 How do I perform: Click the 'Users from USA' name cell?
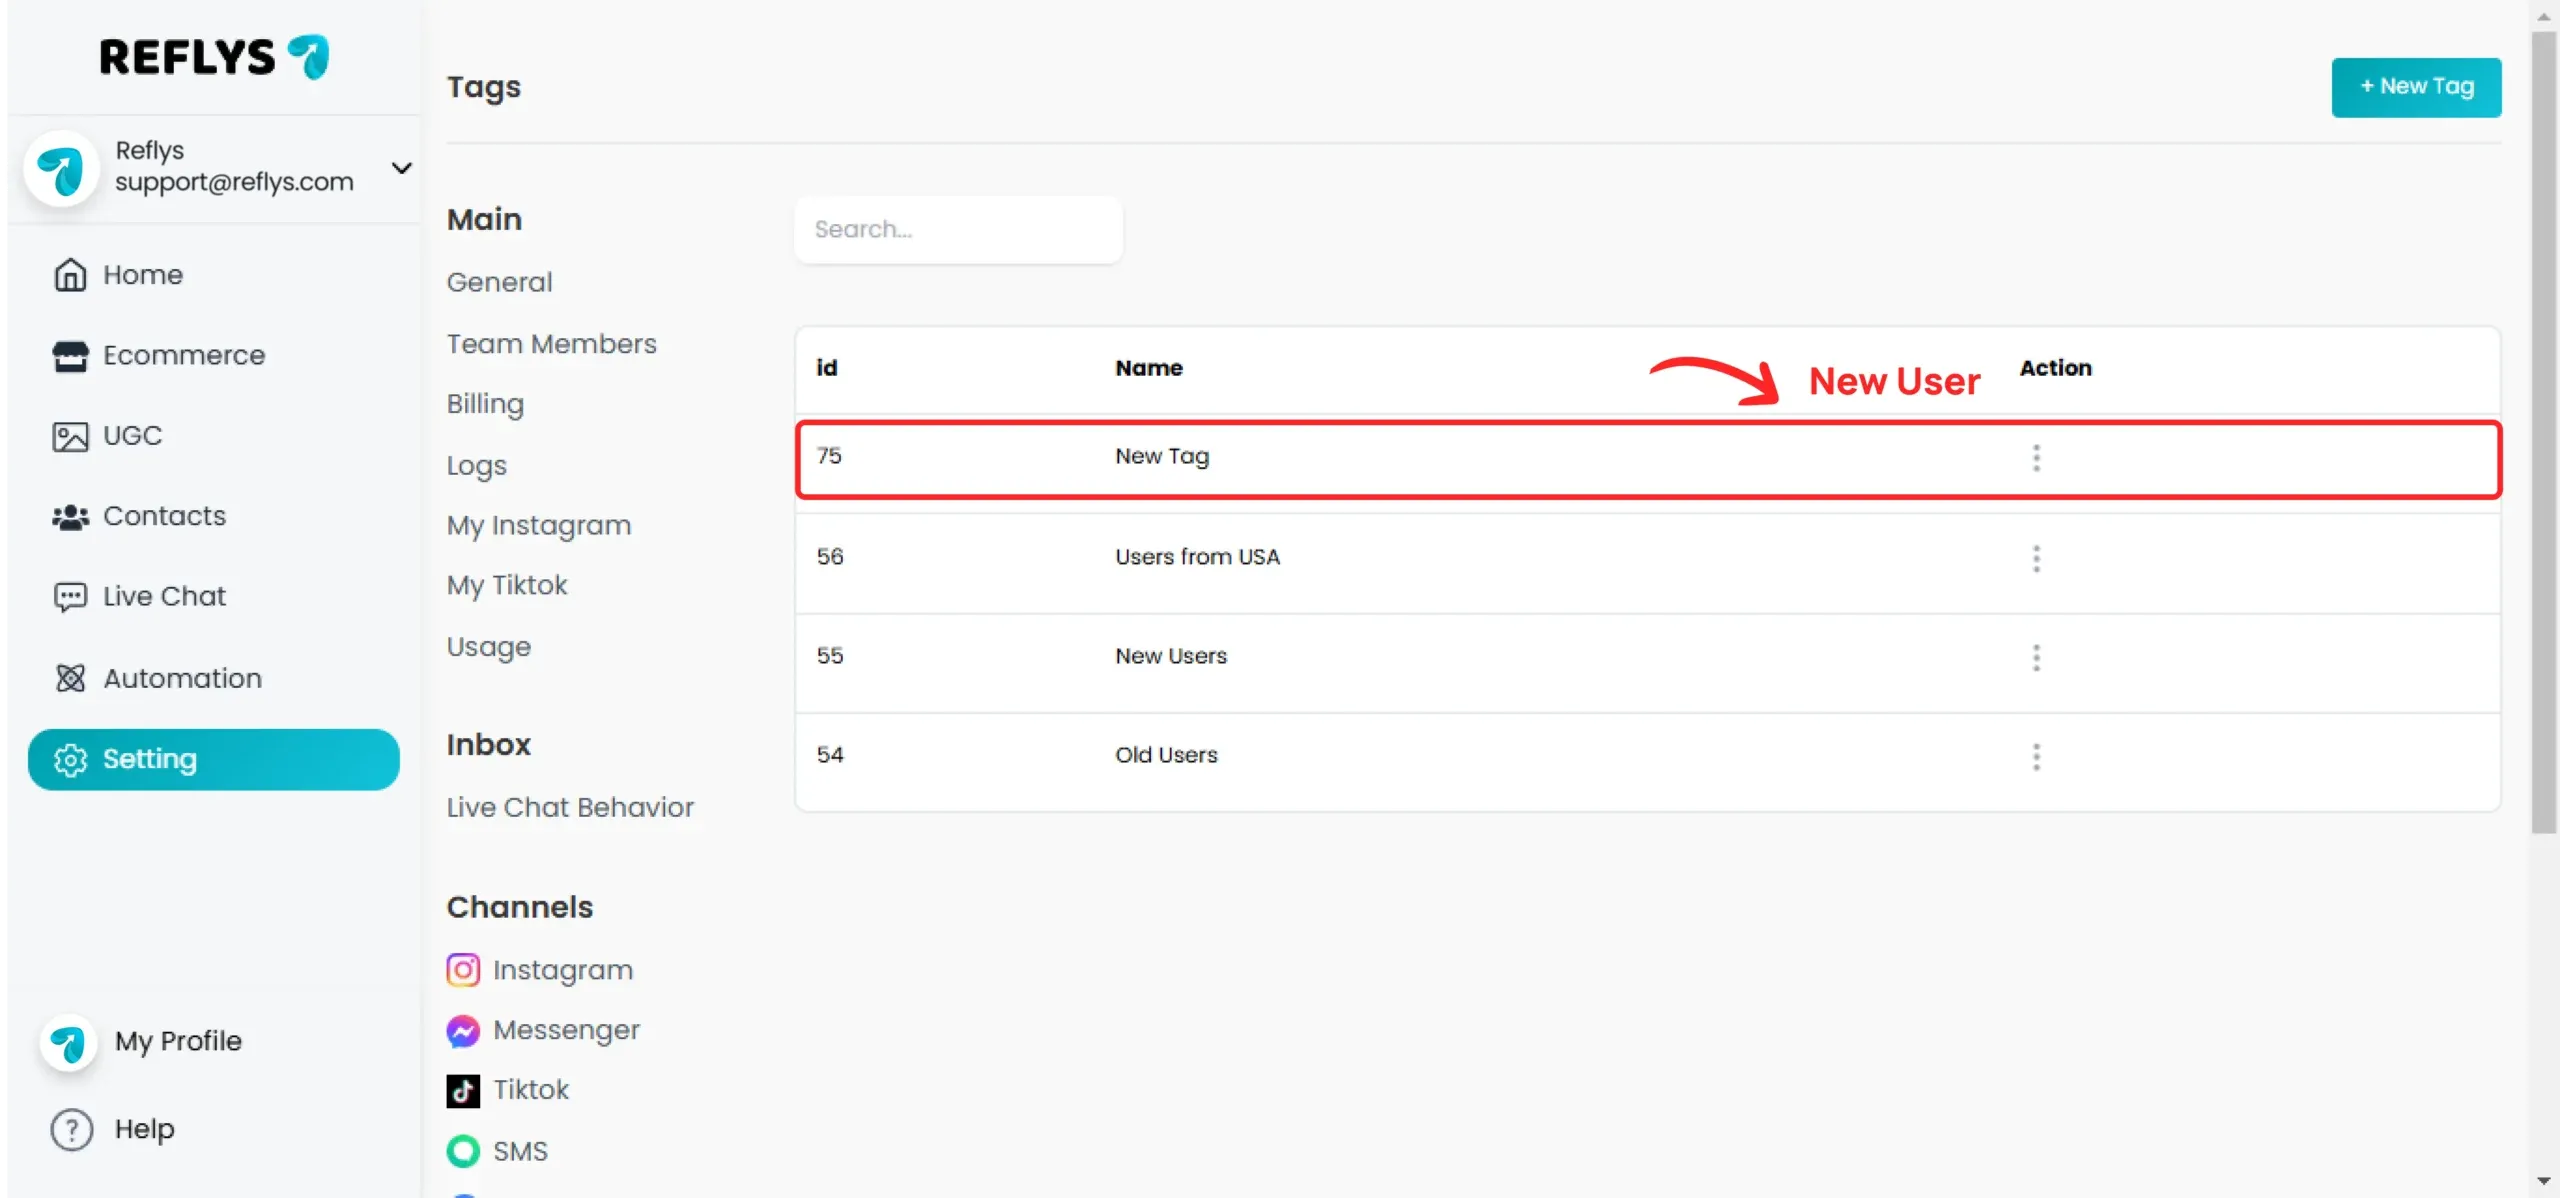[1197, 558]
